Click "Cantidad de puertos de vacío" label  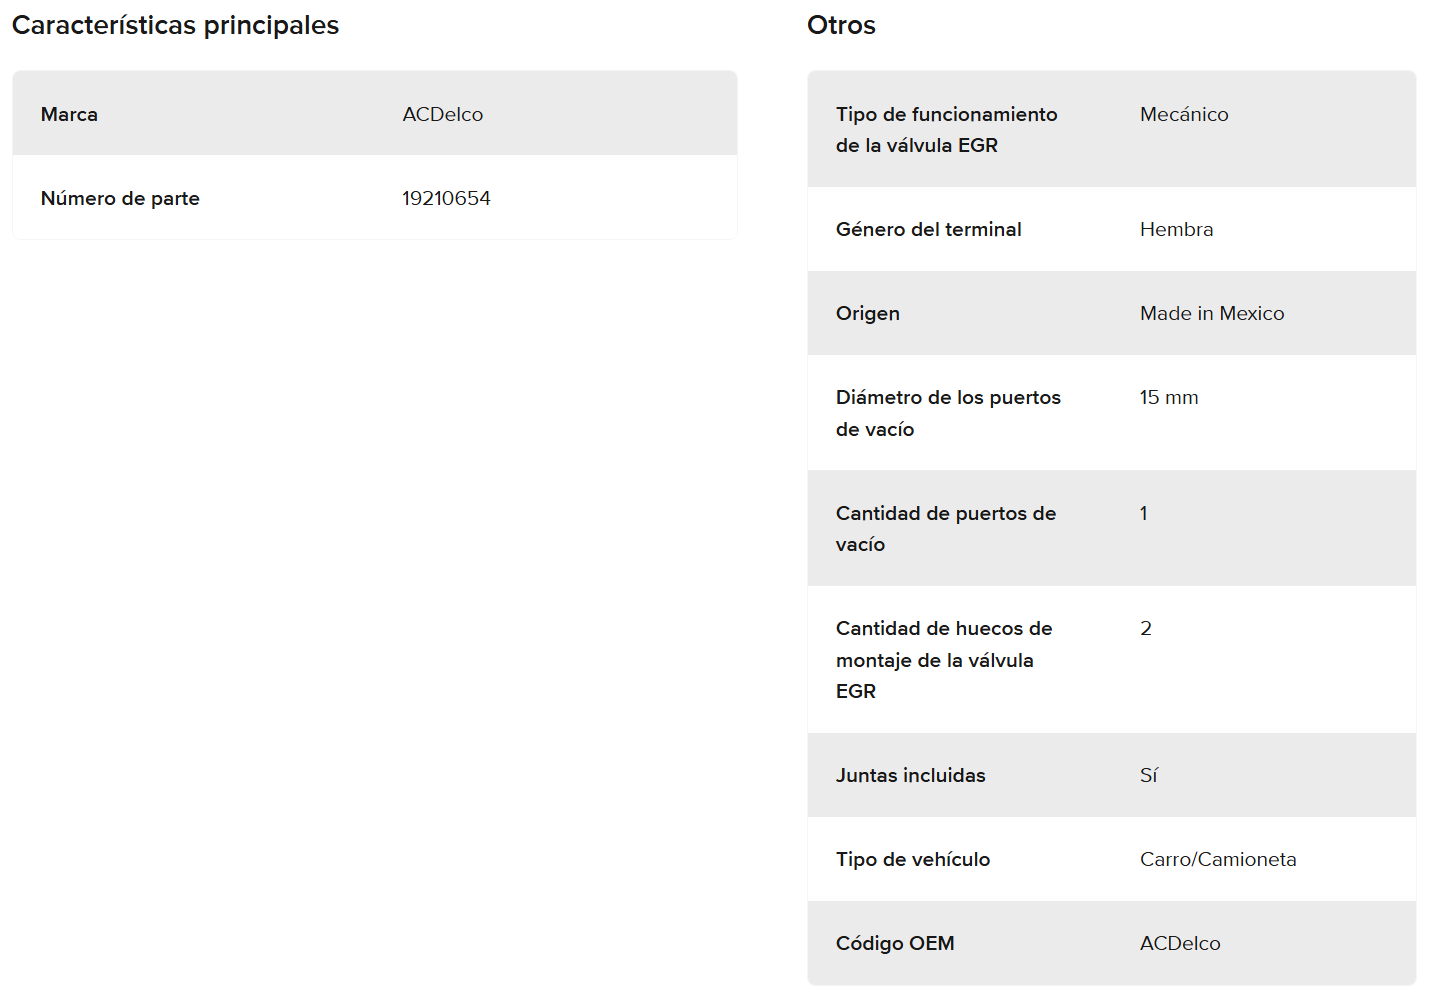pos(945,528)
